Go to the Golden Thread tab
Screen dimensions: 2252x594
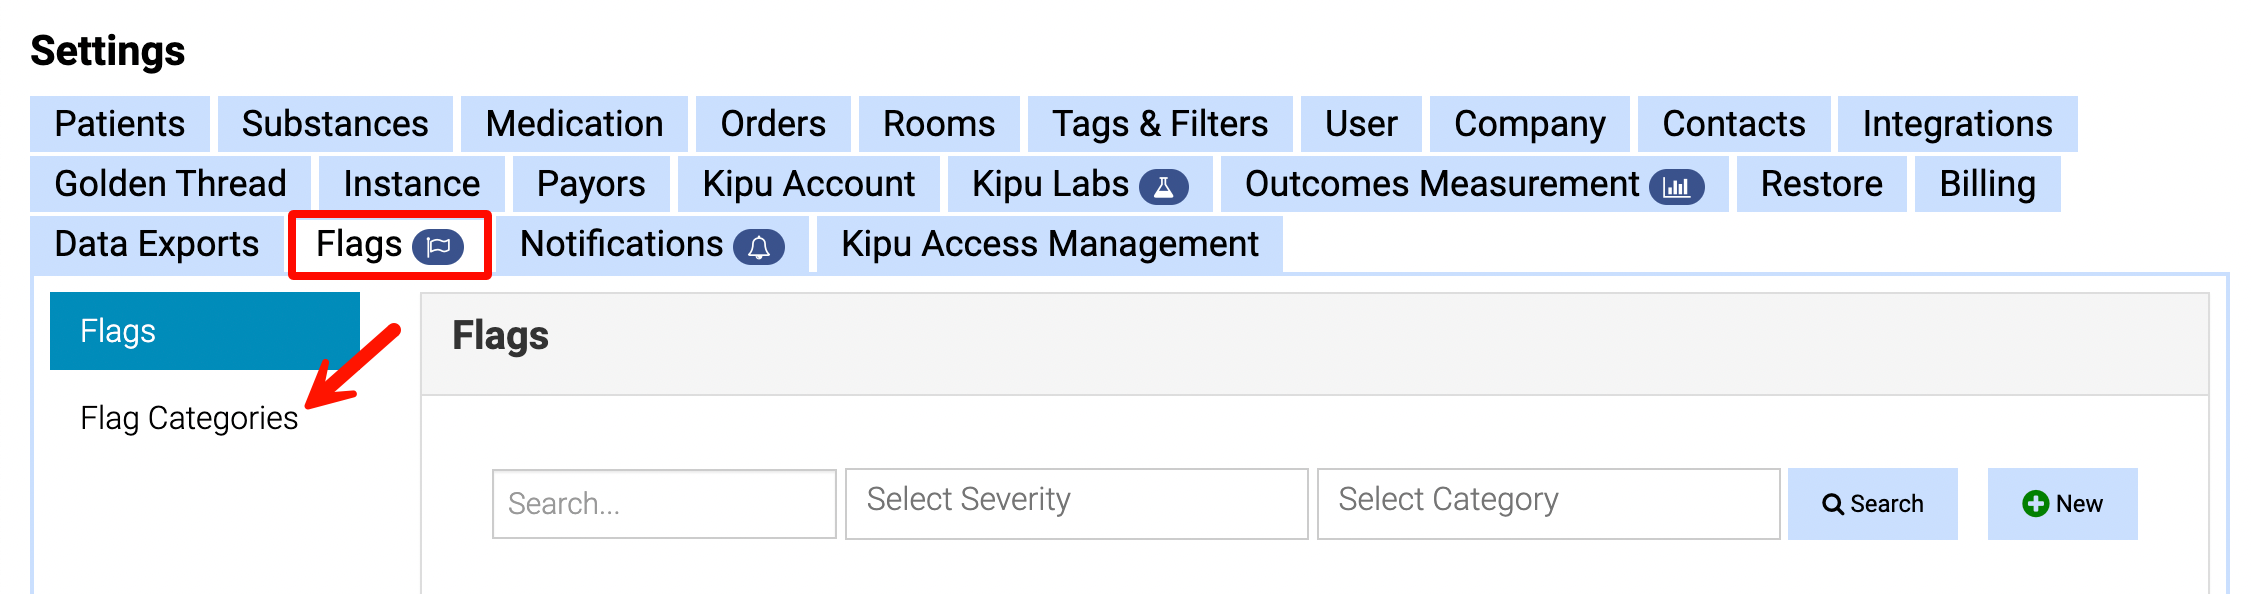(170, 184)
